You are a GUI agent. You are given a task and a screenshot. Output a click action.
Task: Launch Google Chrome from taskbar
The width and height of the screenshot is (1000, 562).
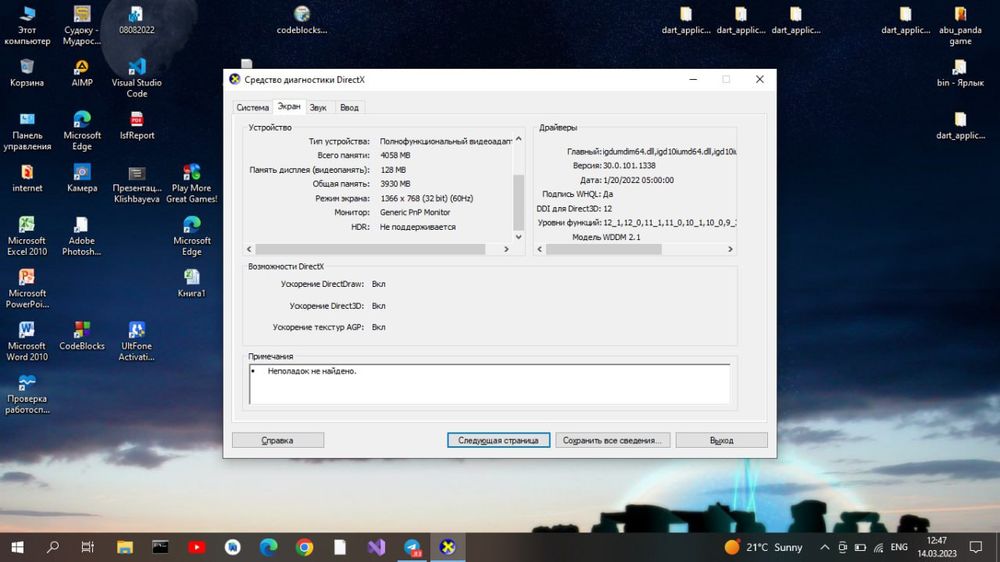(x=304, y=547)
